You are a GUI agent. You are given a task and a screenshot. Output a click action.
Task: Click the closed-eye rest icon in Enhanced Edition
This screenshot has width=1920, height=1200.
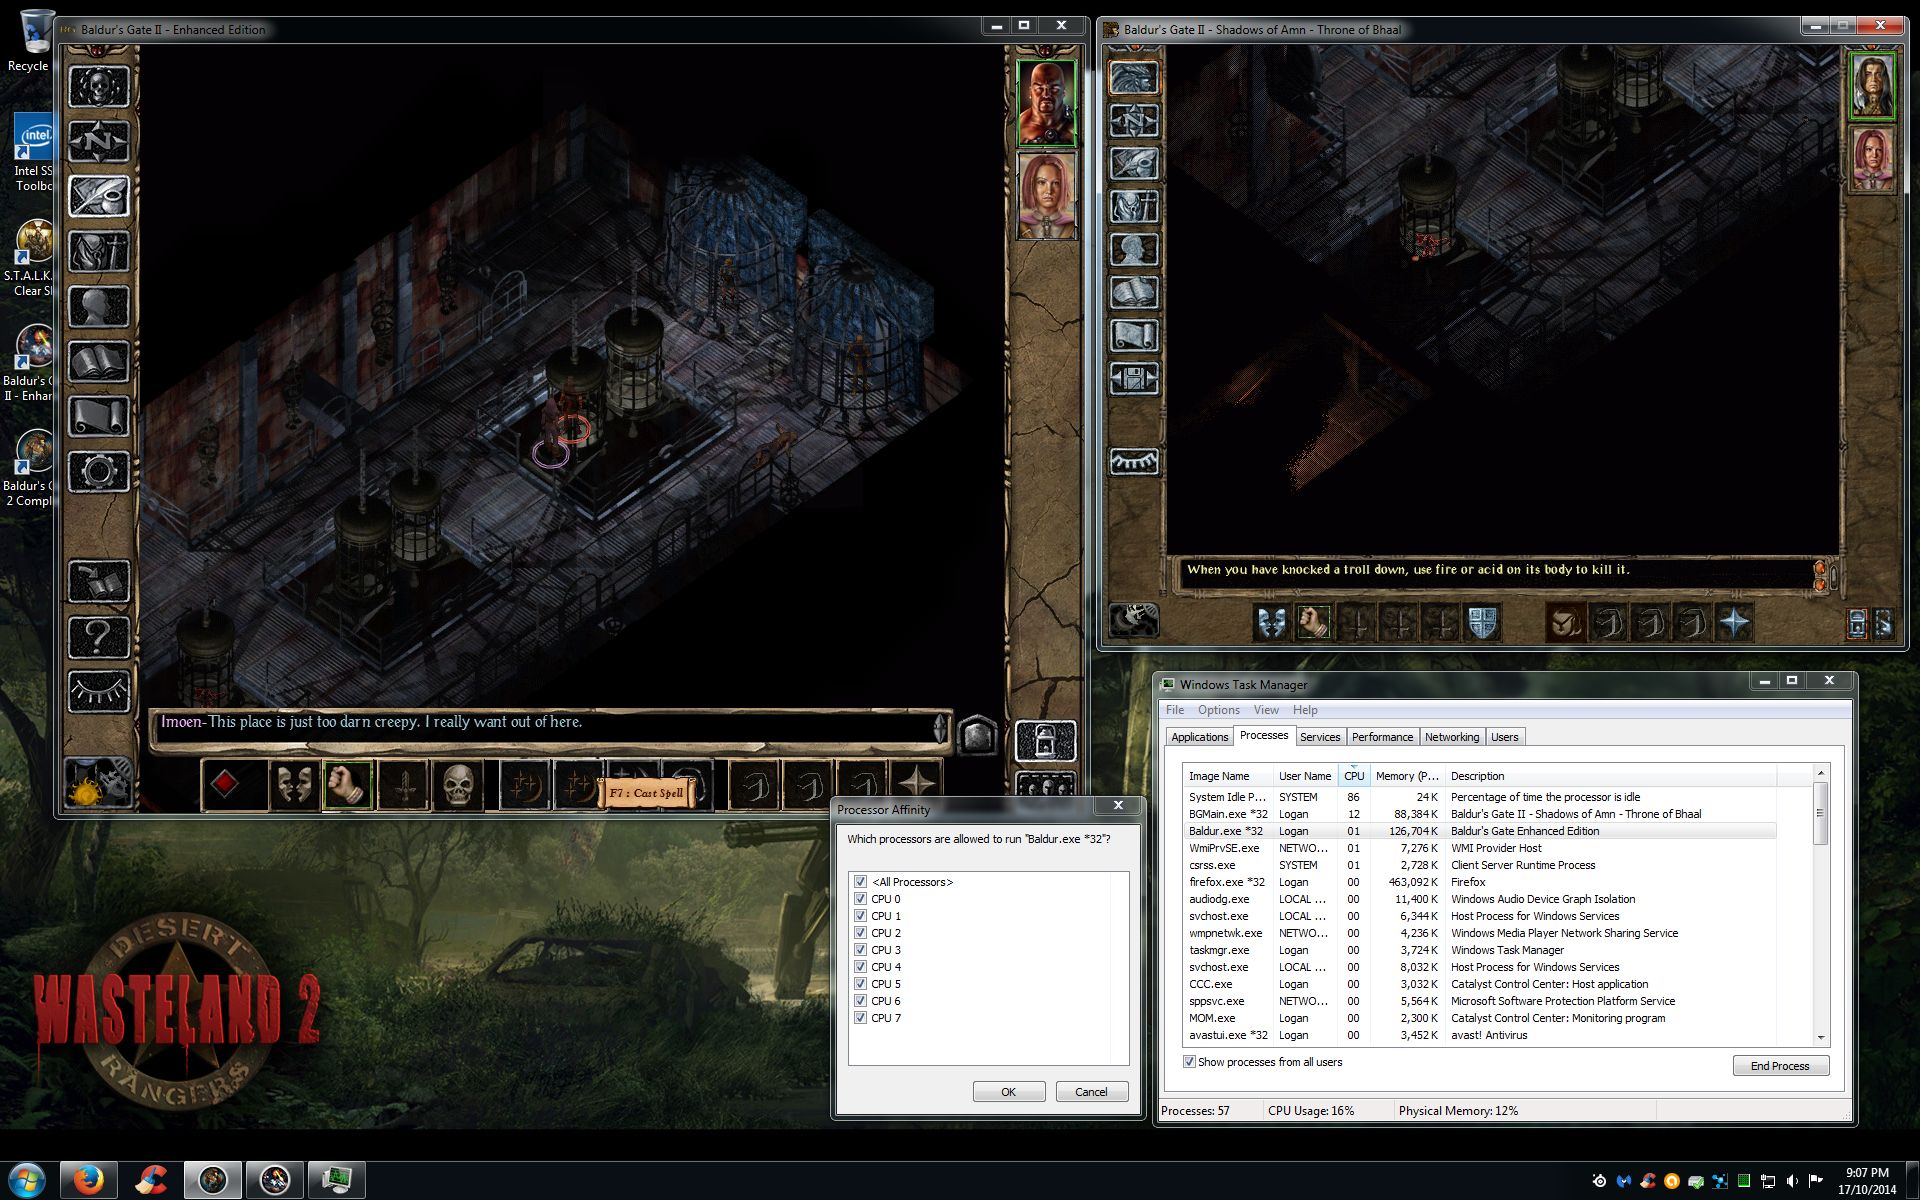(98, 691)
